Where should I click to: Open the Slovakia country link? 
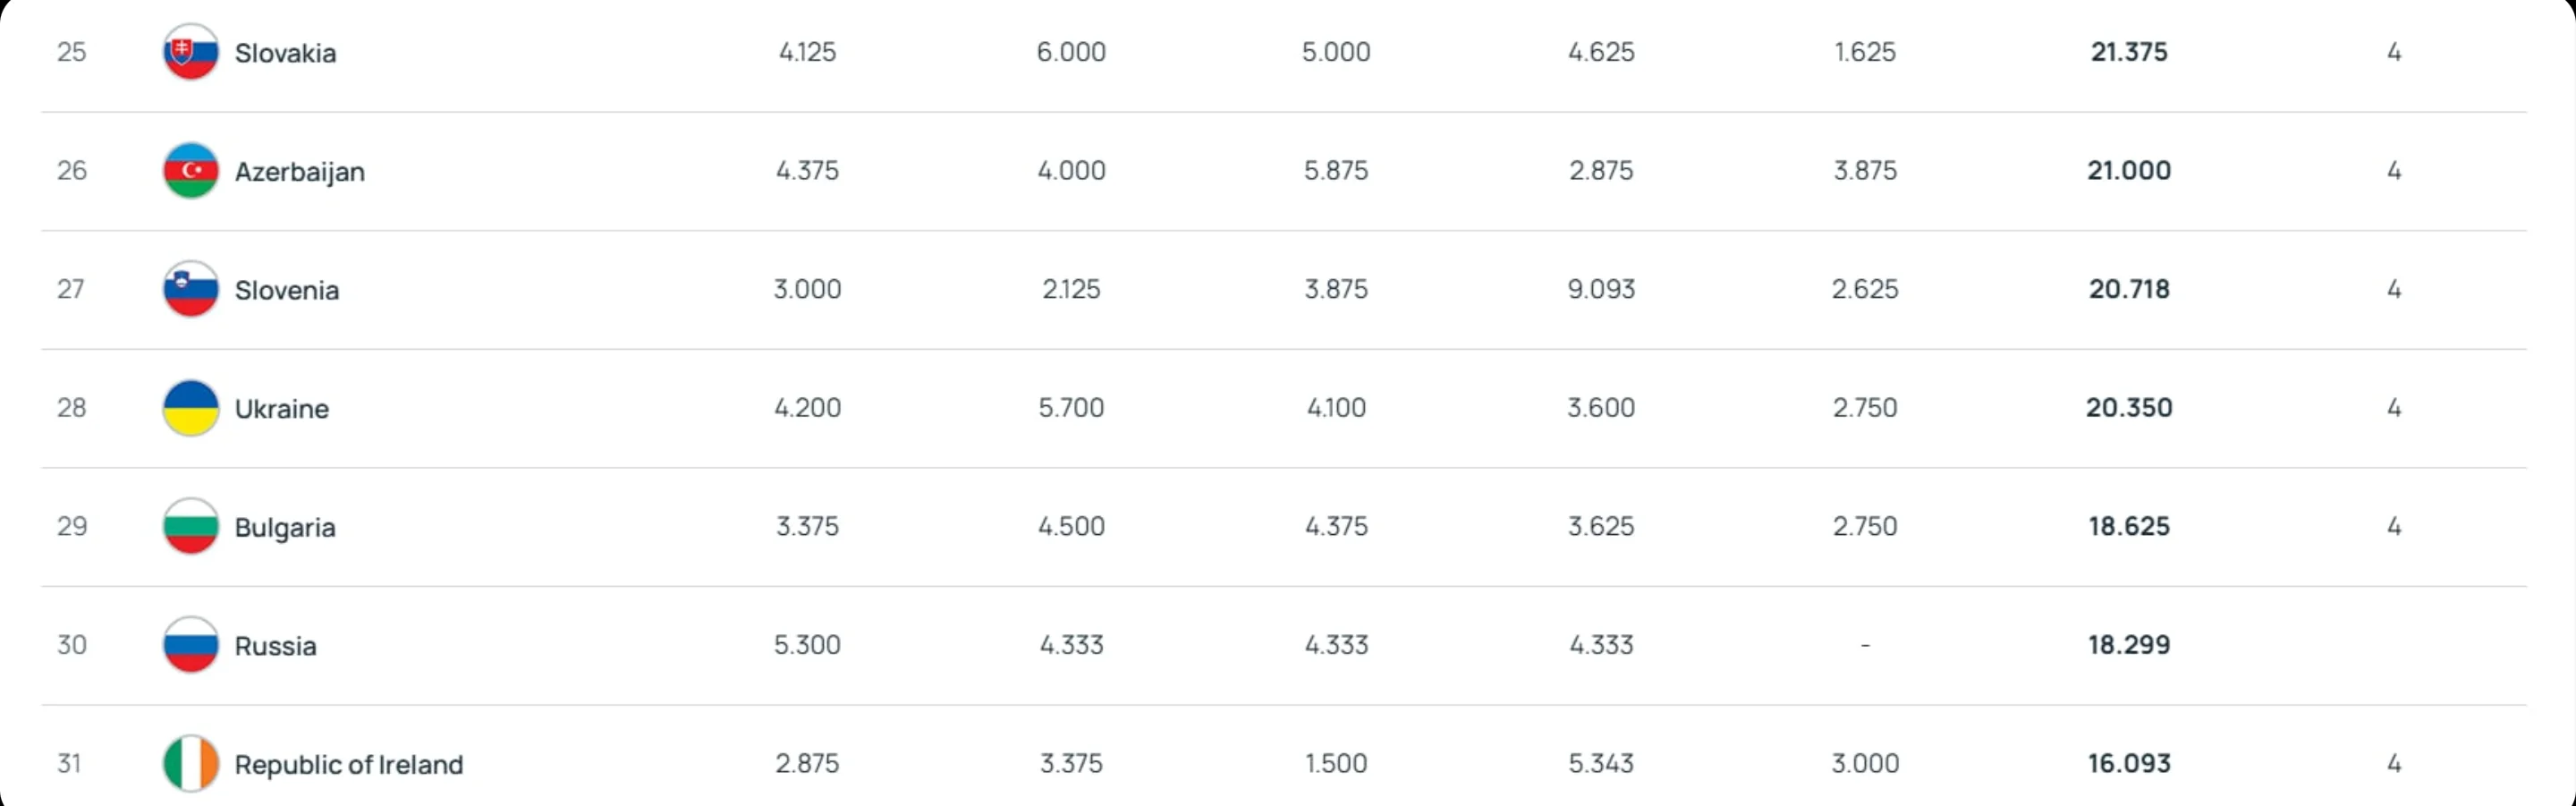[x=285, y=53]
